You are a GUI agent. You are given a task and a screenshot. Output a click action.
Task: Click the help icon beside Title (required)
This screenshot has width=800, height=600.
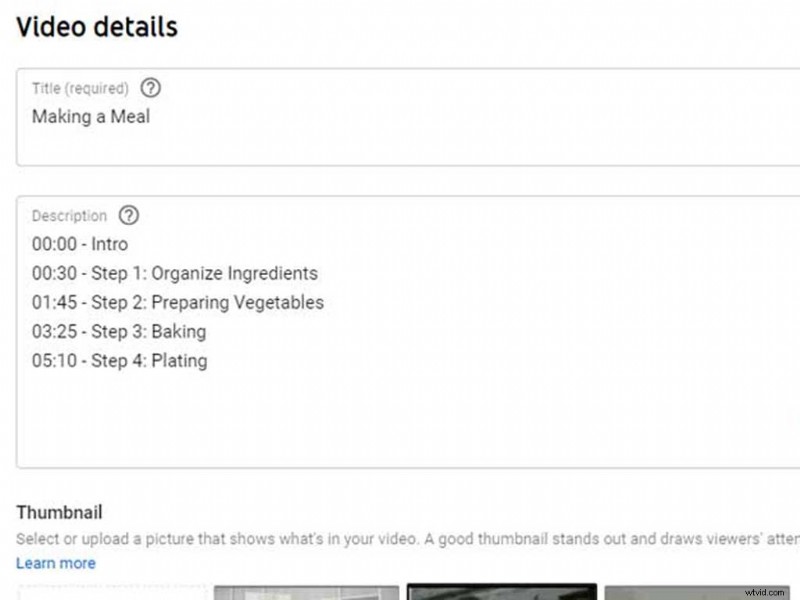coord(151,87)
